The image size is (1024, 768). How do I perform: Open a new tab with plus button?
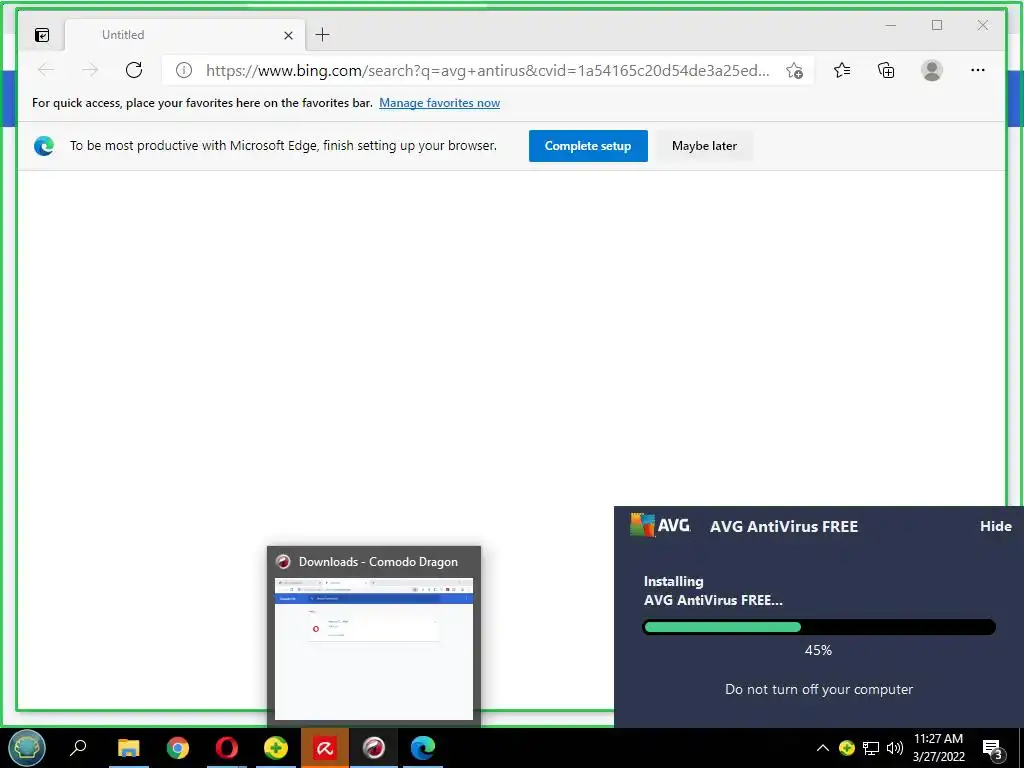tap(323, 35)
